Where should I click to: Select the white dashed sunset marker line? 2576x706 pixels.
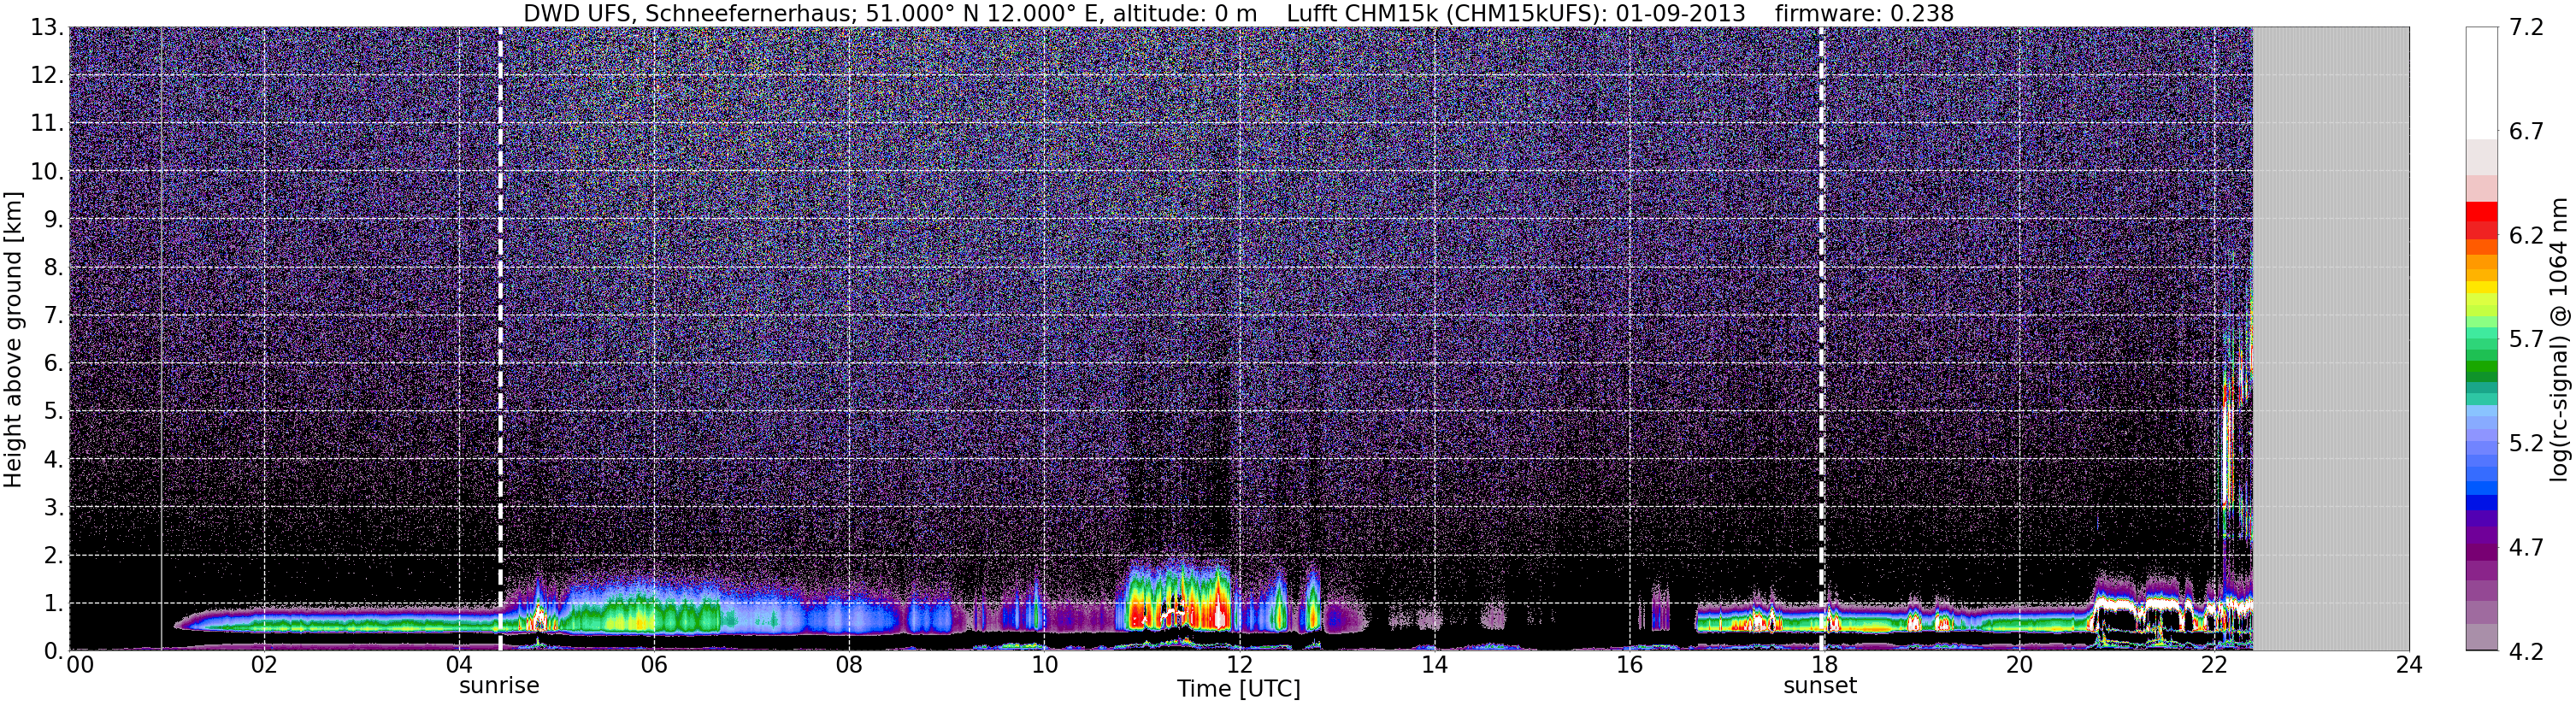(1821, 339)
